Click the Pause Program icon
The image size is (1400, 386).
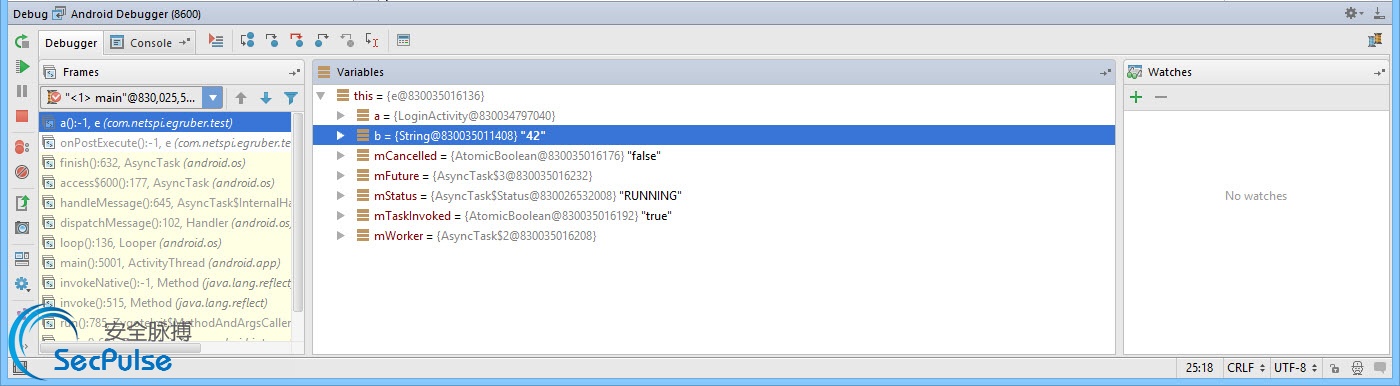(x=22, y=91)
